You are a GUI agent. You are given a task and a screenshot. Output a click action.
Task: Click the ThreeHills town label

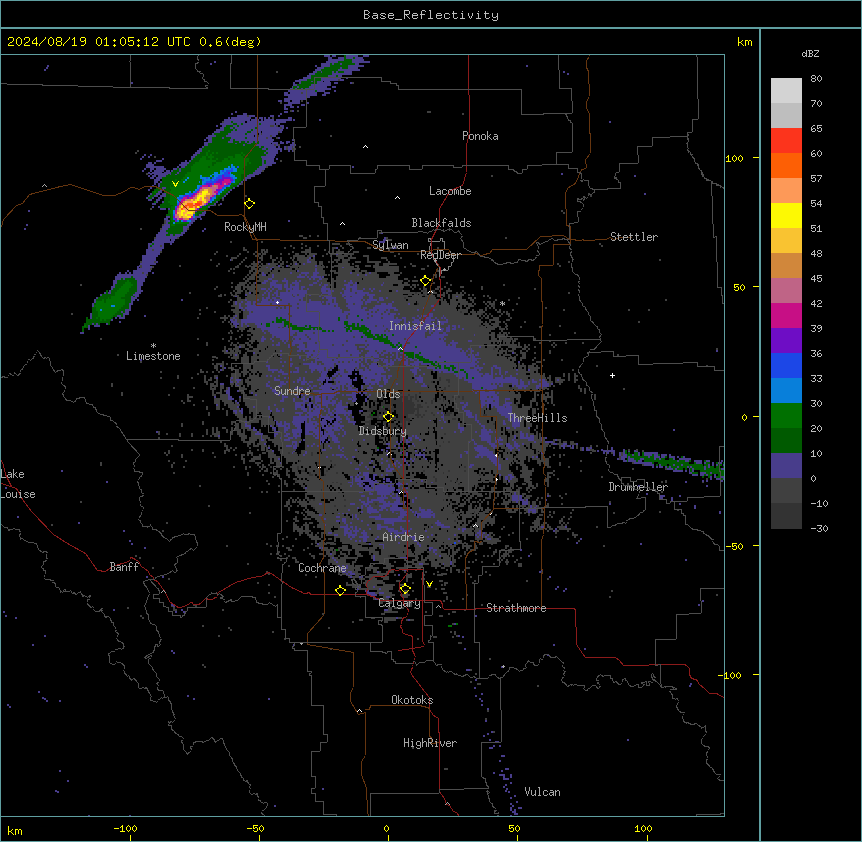537,418
